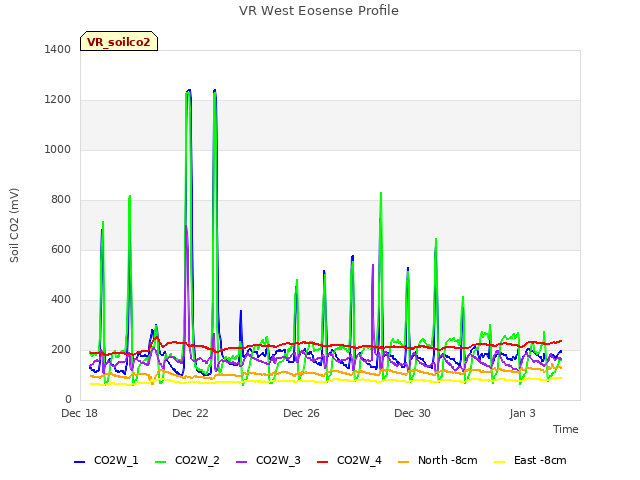
Task: Click the orange North -8cm legend swatch
Action: point(404,462)
